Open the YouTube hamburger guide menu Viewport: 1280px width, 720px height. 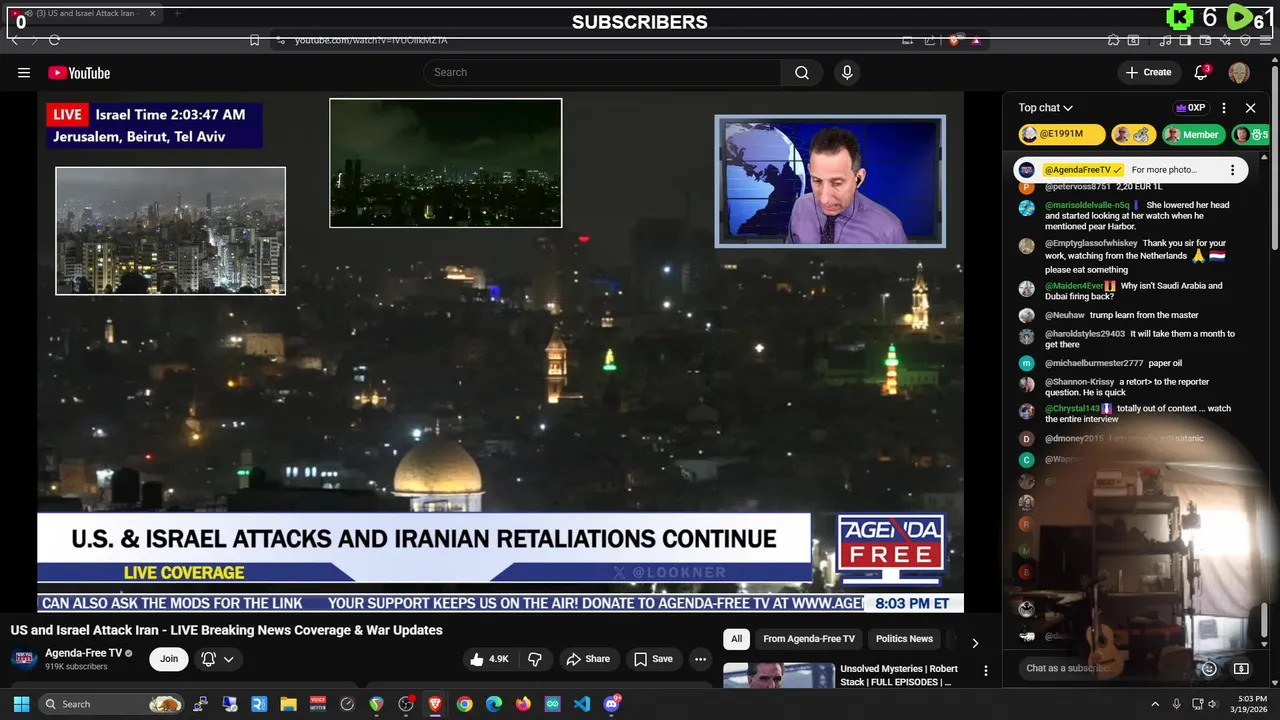coord(24,72)
